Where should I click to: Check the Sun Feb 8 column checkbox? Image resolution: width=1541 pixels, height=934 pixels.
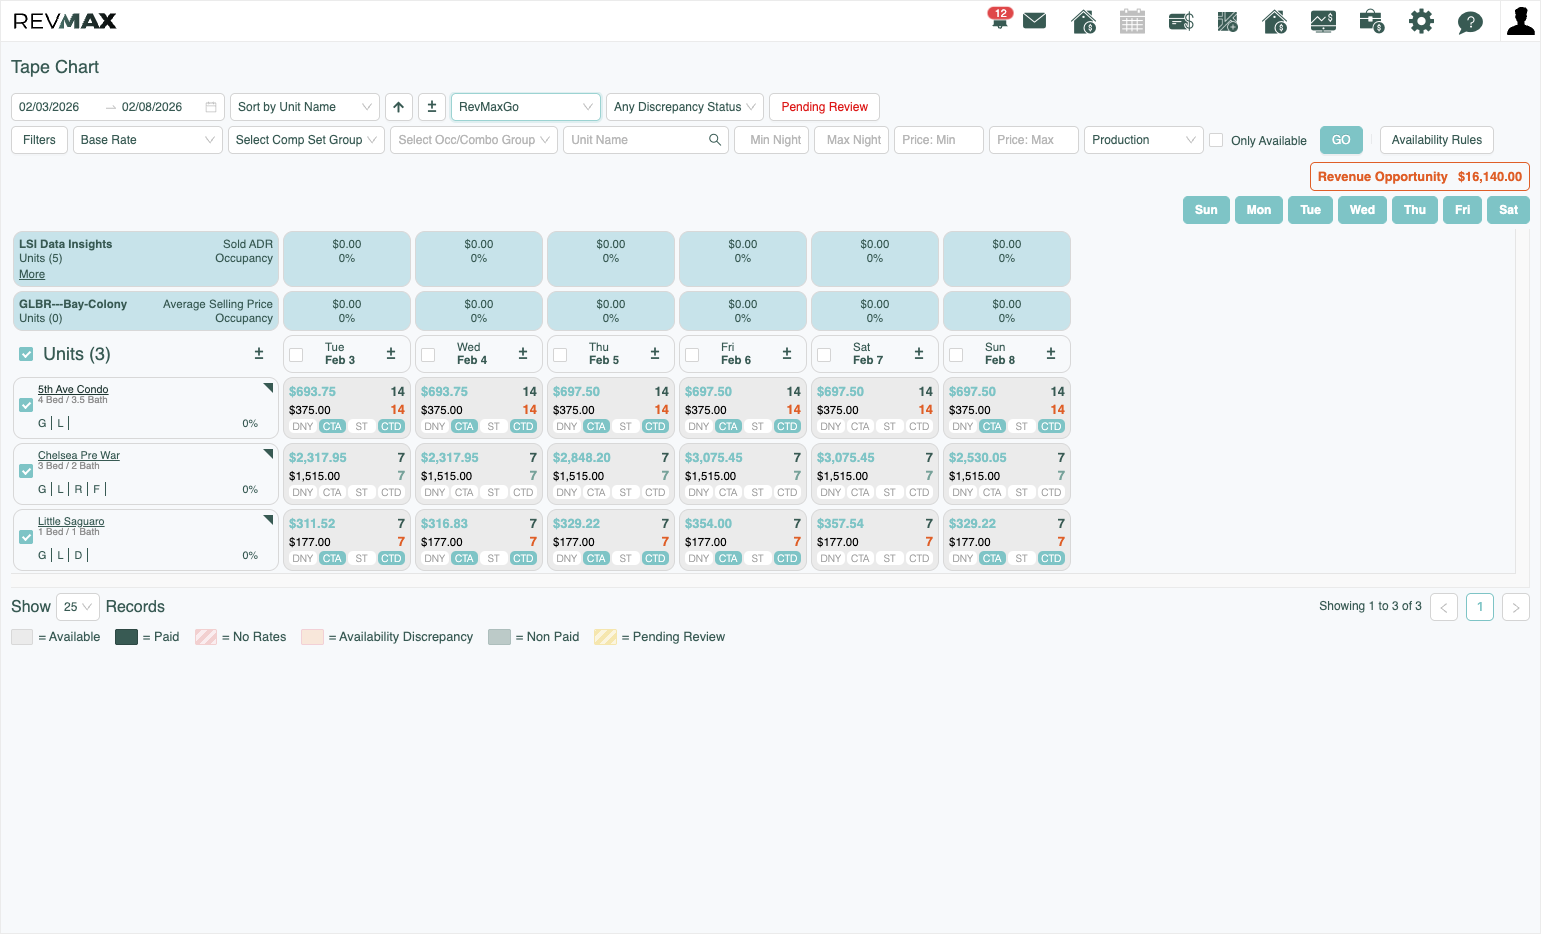coord(956,355)
